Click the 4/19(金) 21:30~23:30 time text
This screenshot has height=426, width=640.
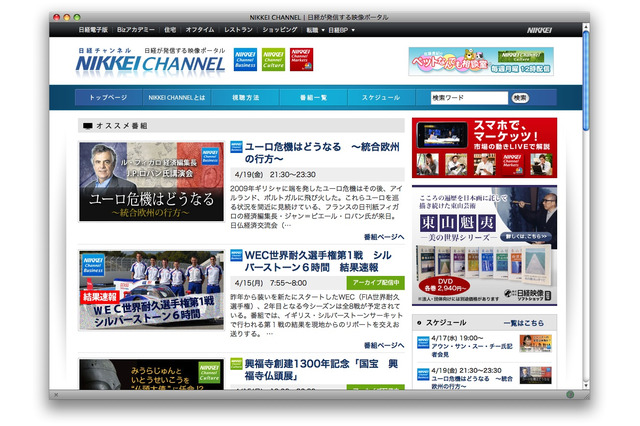(x=275, y=175)
